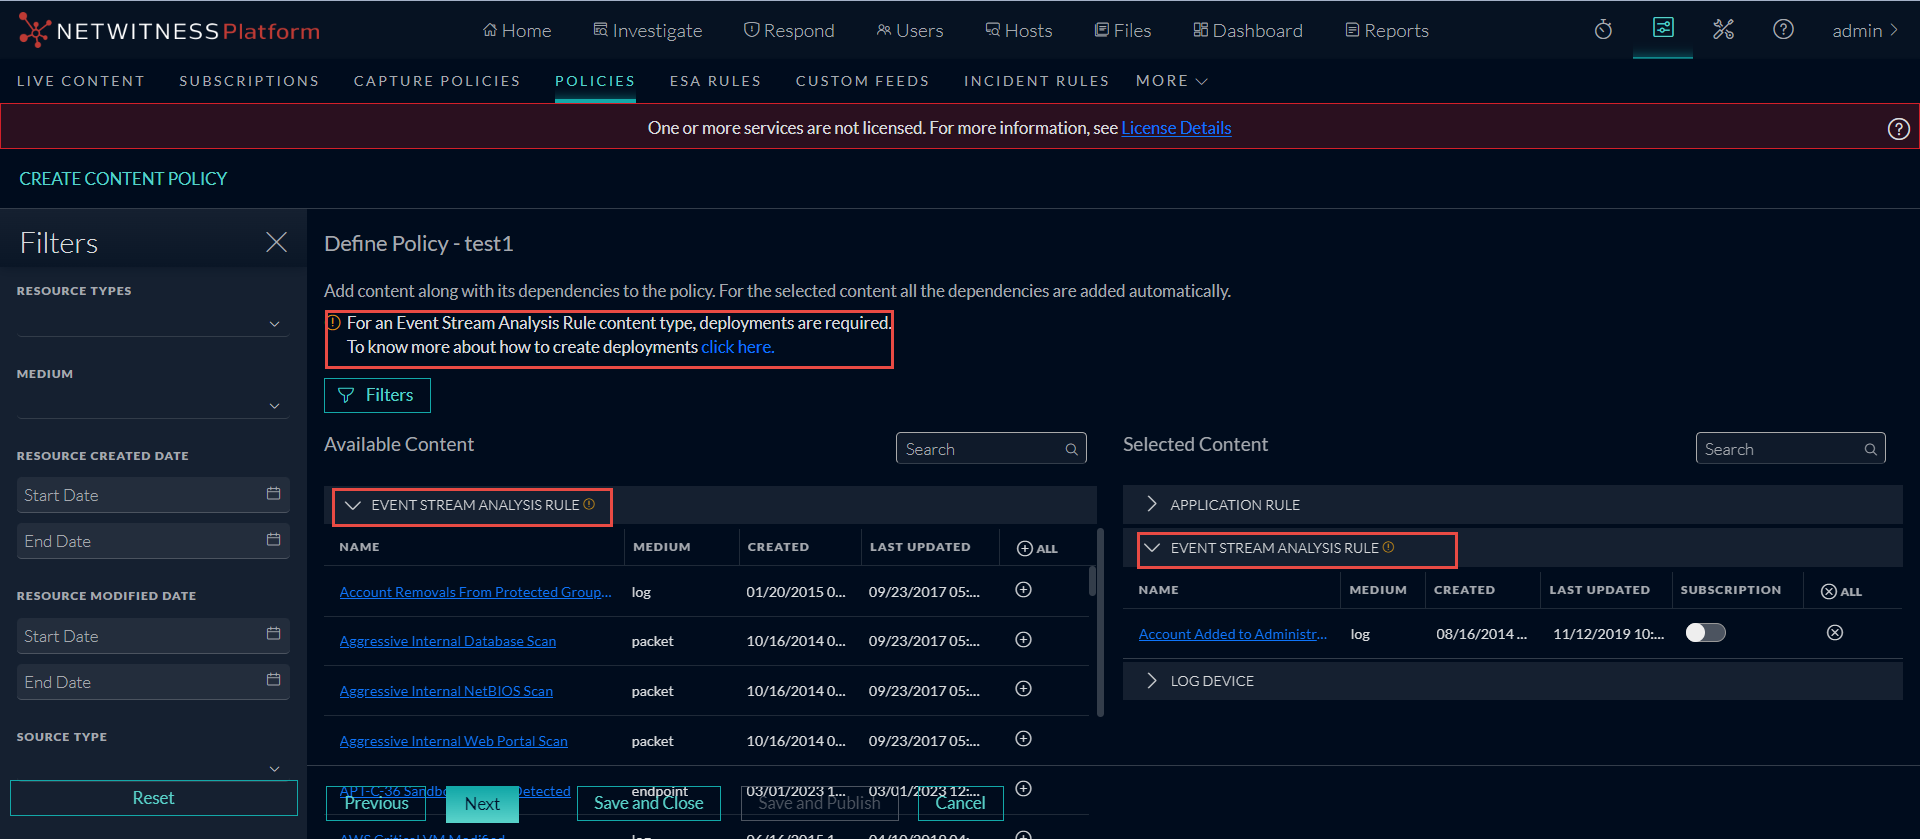Click the help question mark in top bar

click(1783, 30)
